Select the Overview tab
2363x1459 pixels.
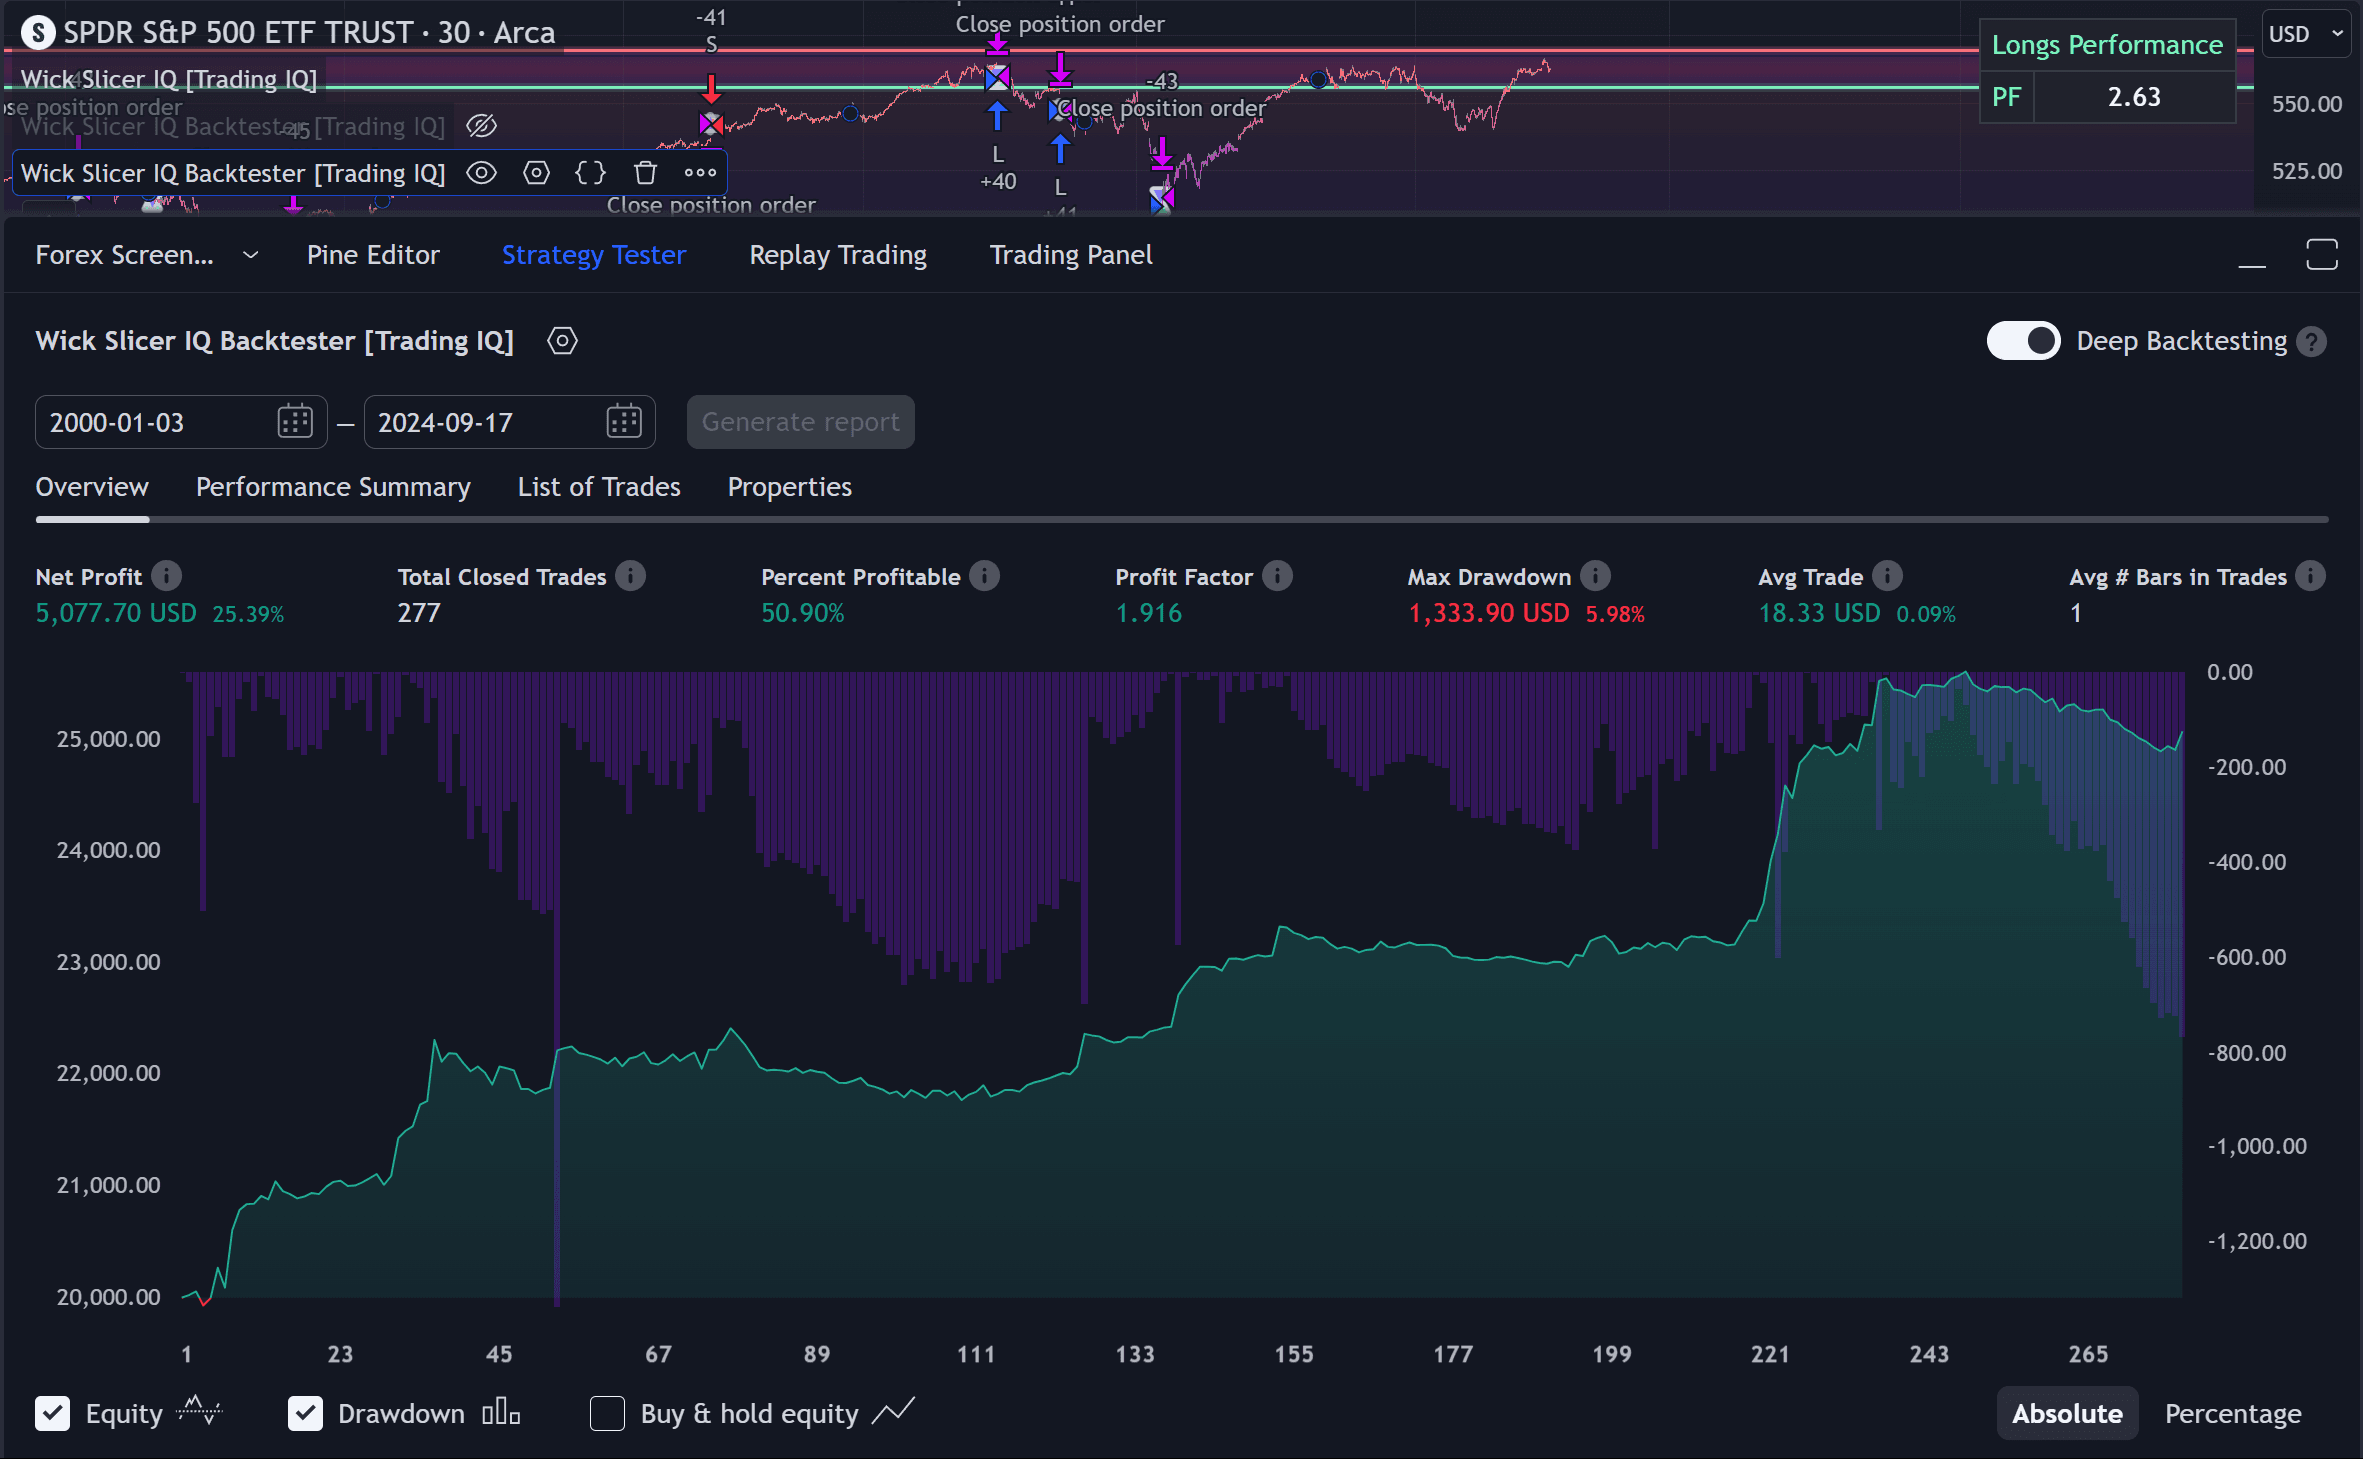[92, 487]
